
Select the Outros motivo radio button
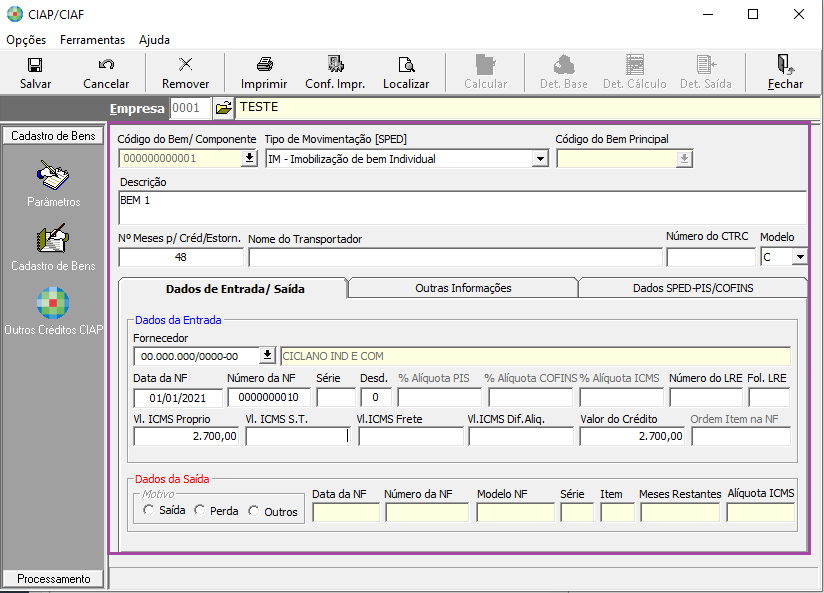coord(254,510)
